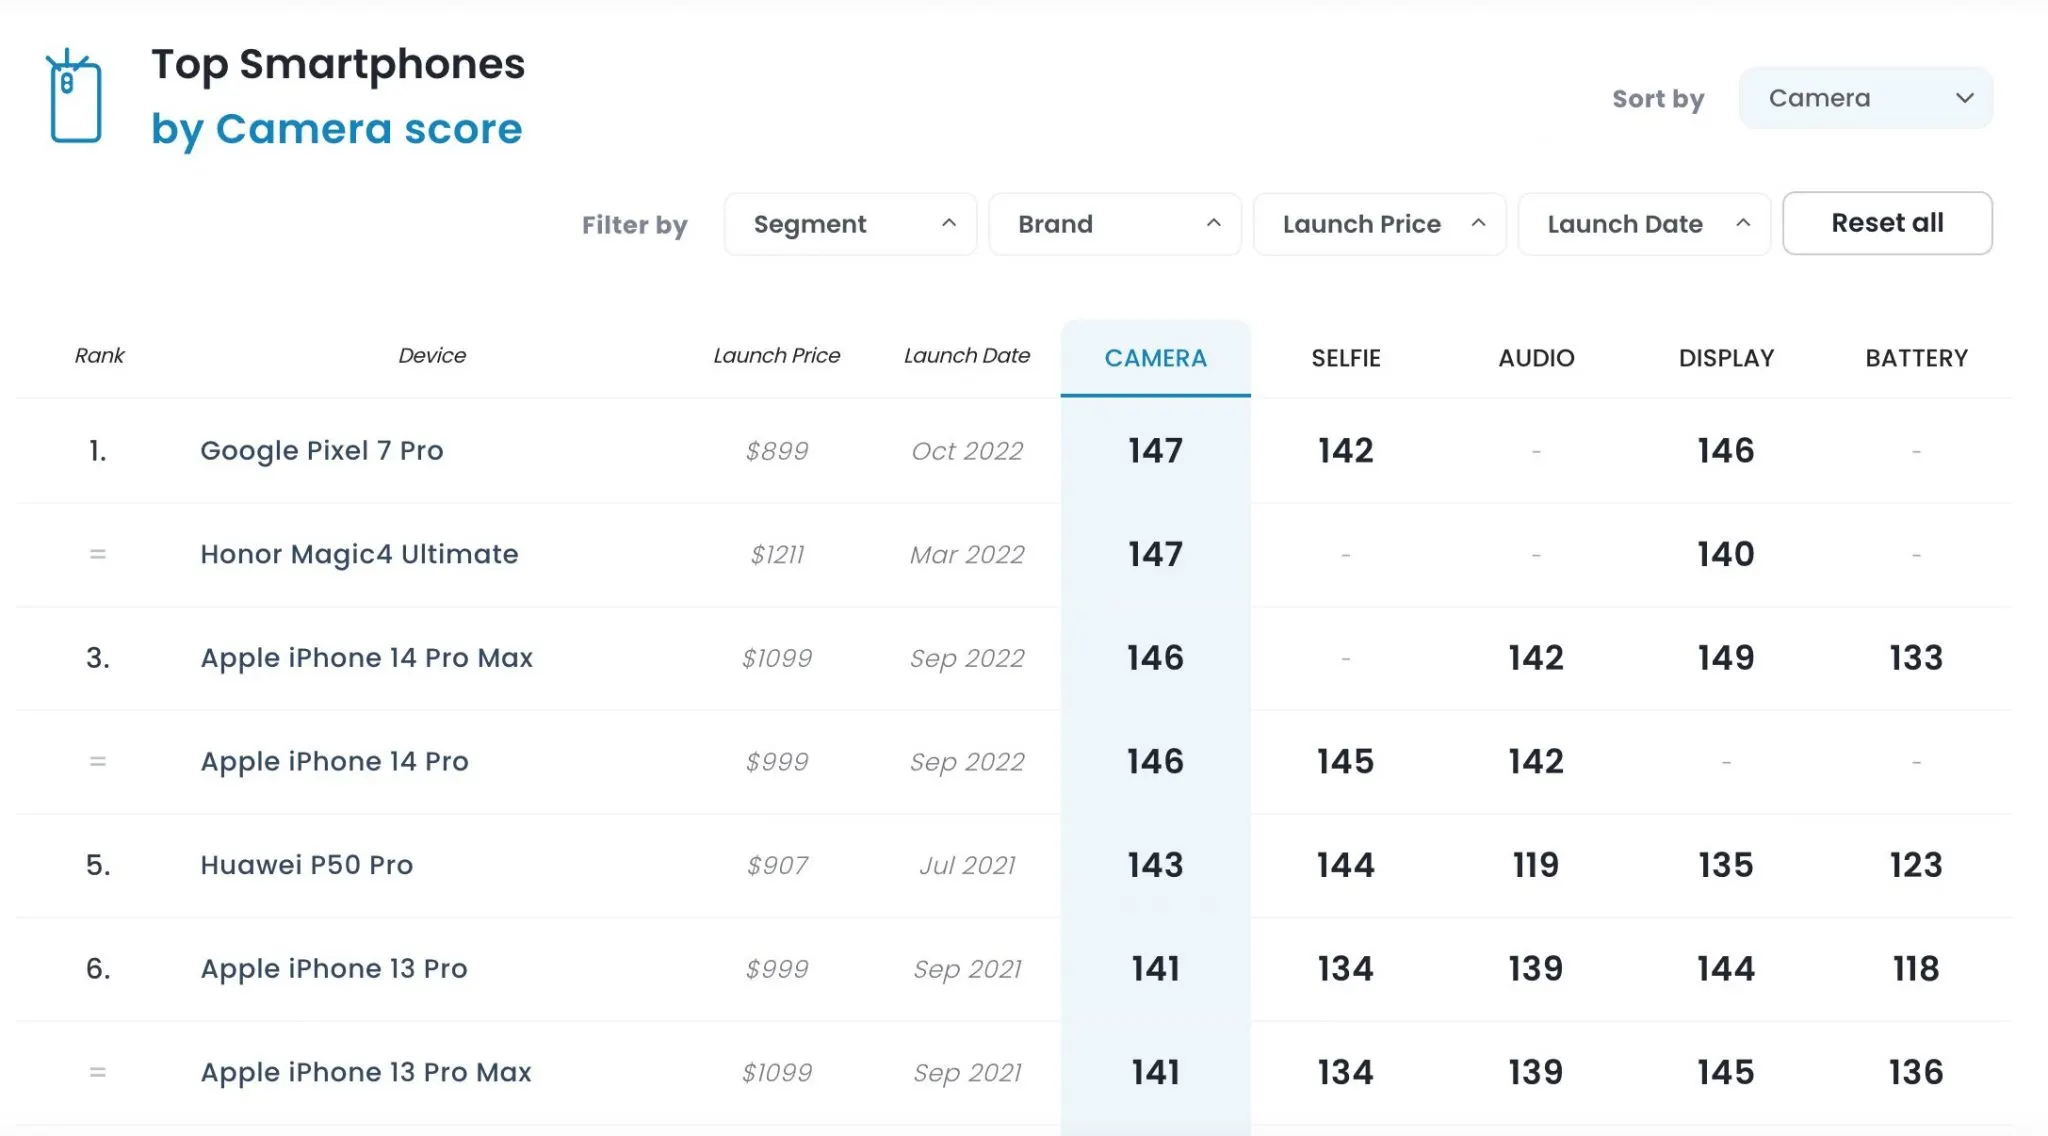Open the Google Pixel 7 Pro link
Screen dimensions: 2048x1136
click(x=321, y=451)
